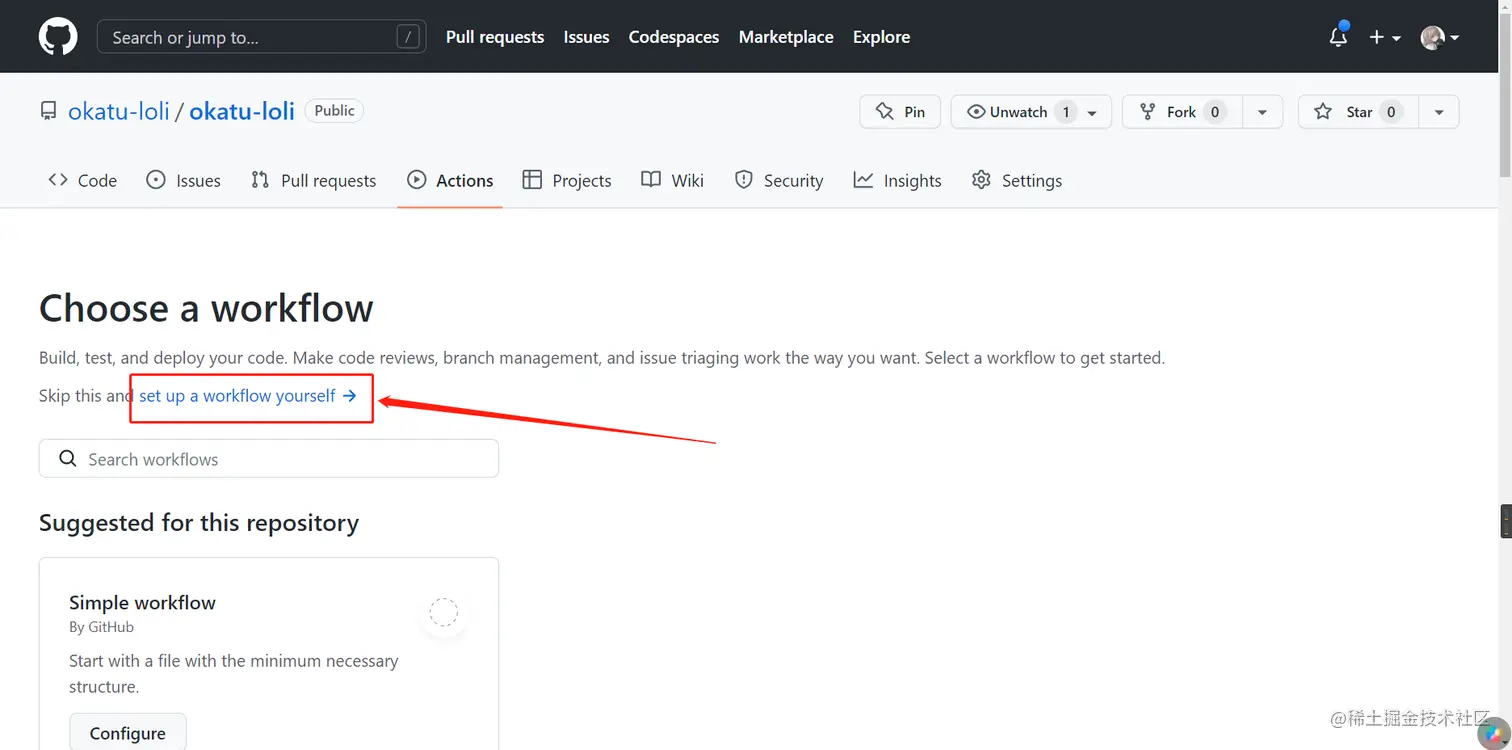Click the Star icon
The width and height of the screenshot is (1512, 750).
[x=1323, y=112]
